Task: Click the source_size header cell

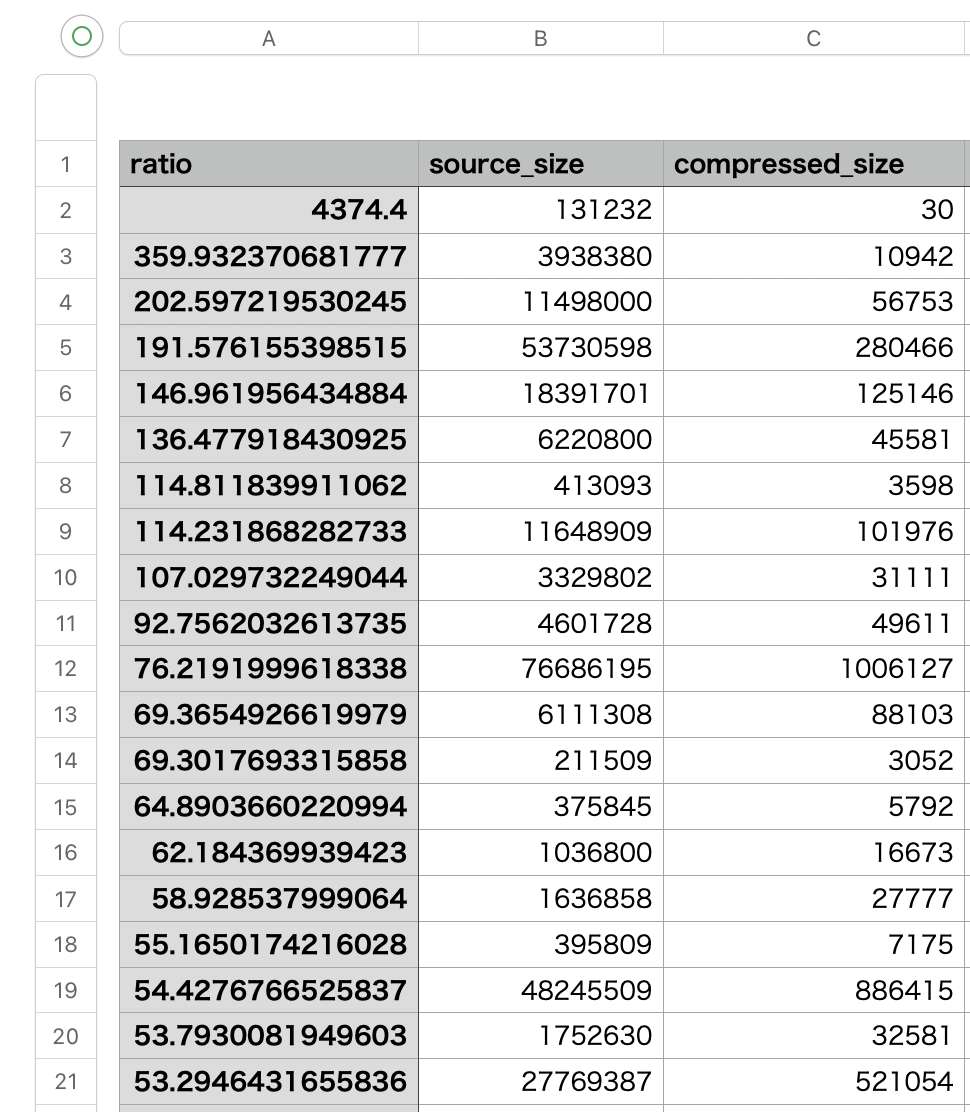Action: coord(541,164)
